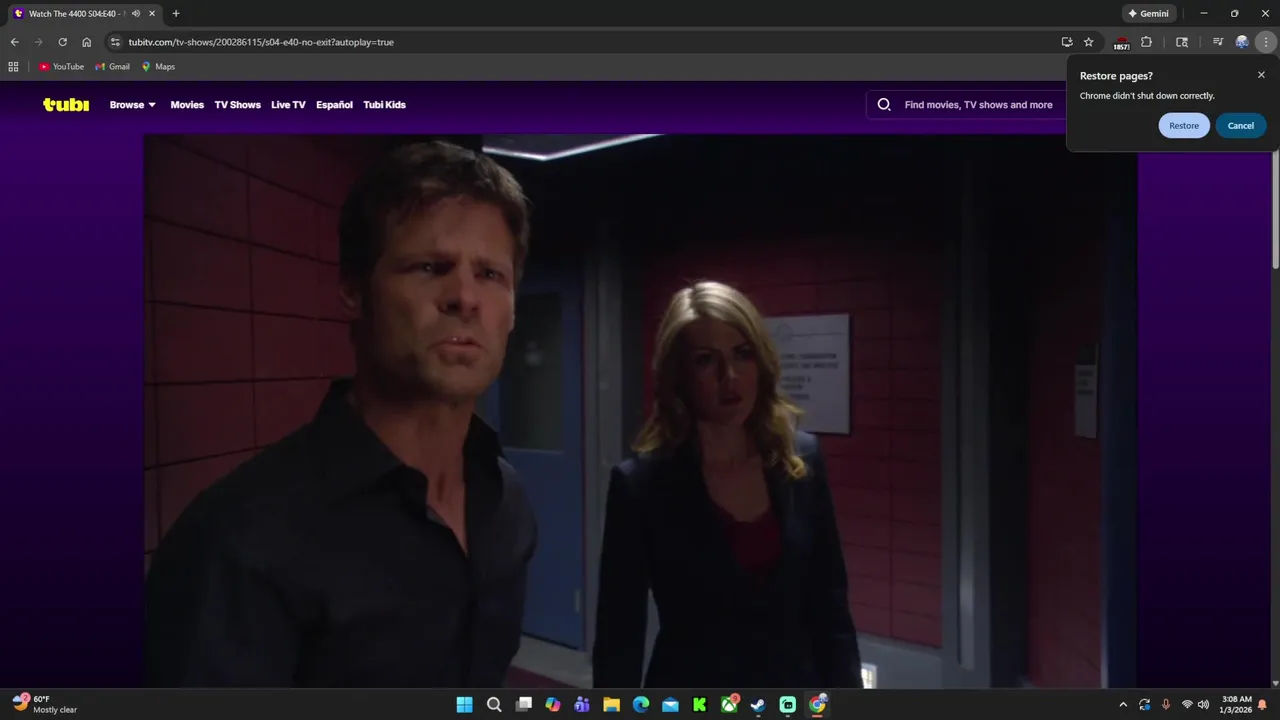Open Google Lens search icon in toolbar
Screen dimensions: 1280x720
pos(1182,42)
